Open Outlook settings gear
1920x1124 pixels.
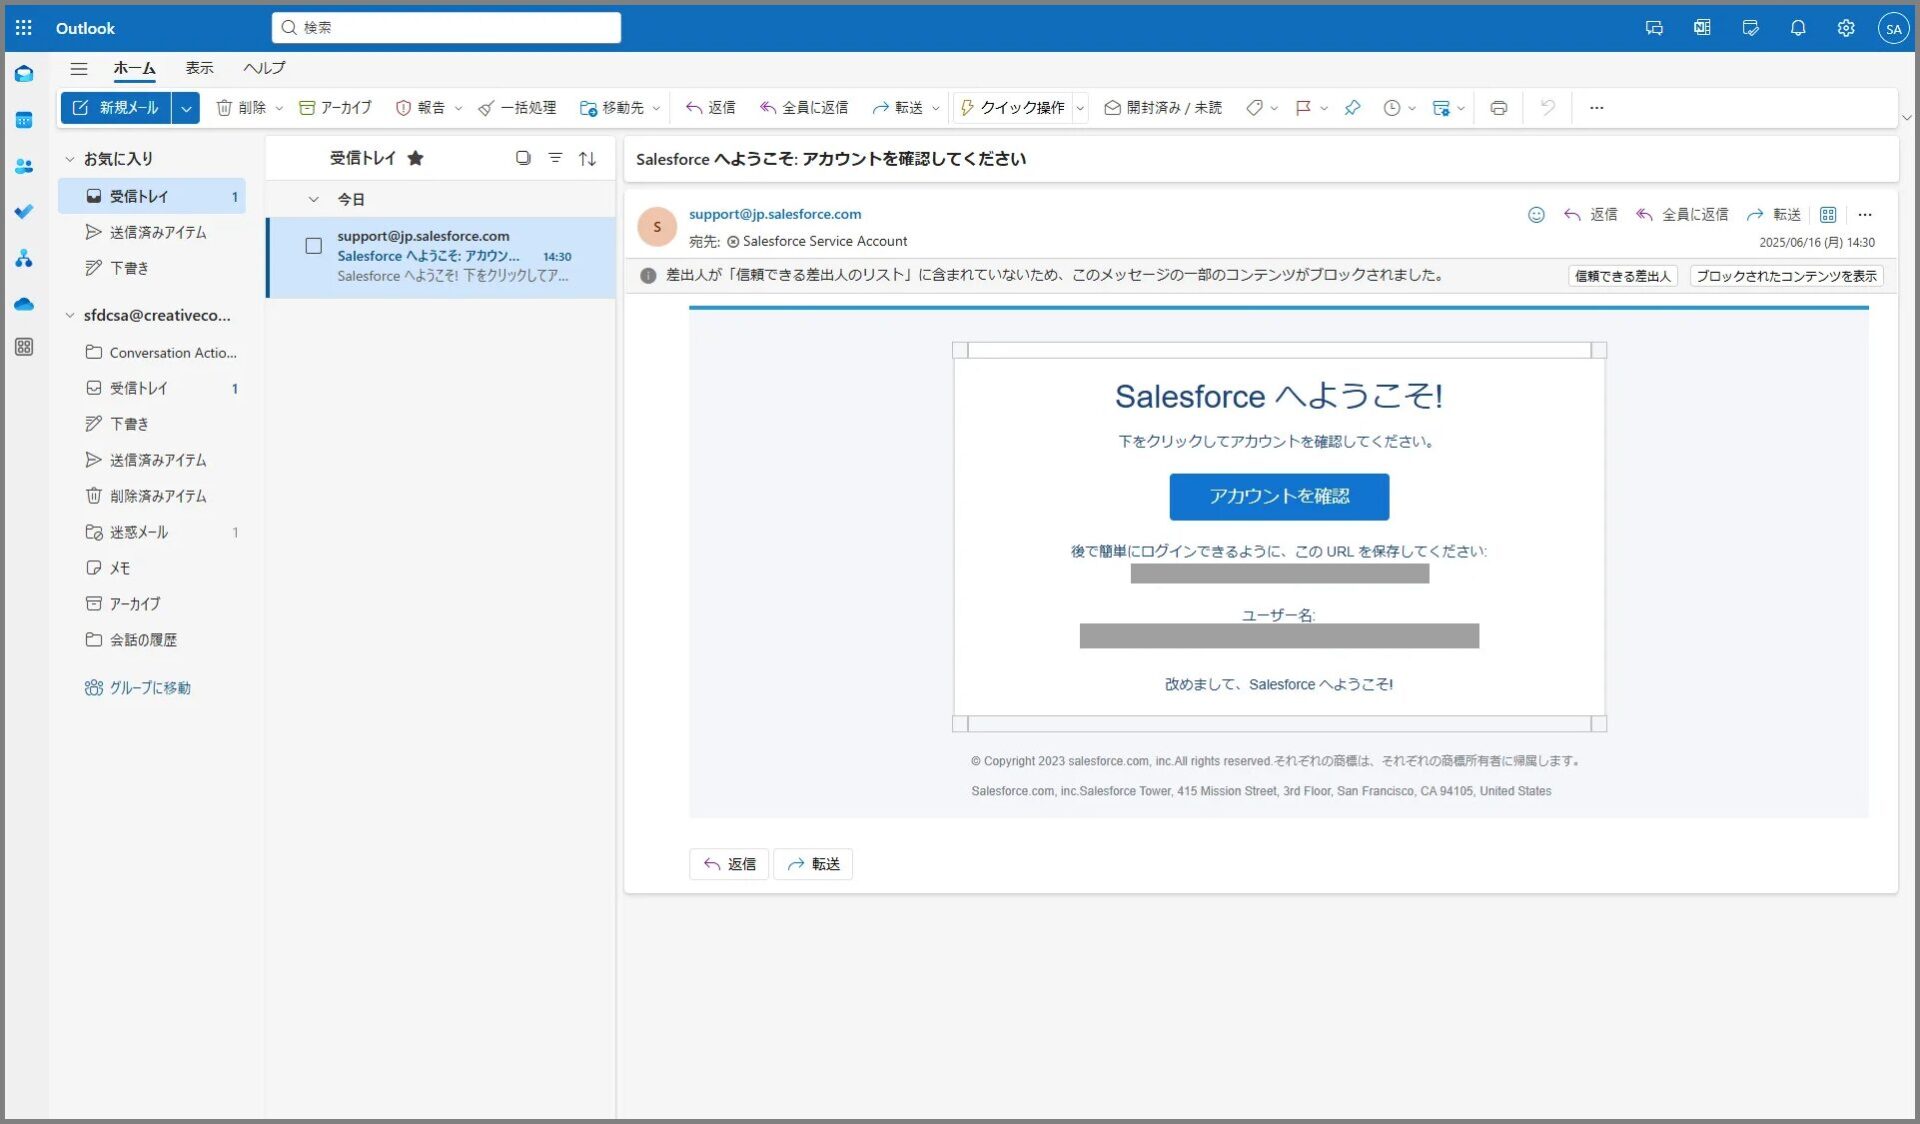pyautogui.click(x=1846, y=28)
